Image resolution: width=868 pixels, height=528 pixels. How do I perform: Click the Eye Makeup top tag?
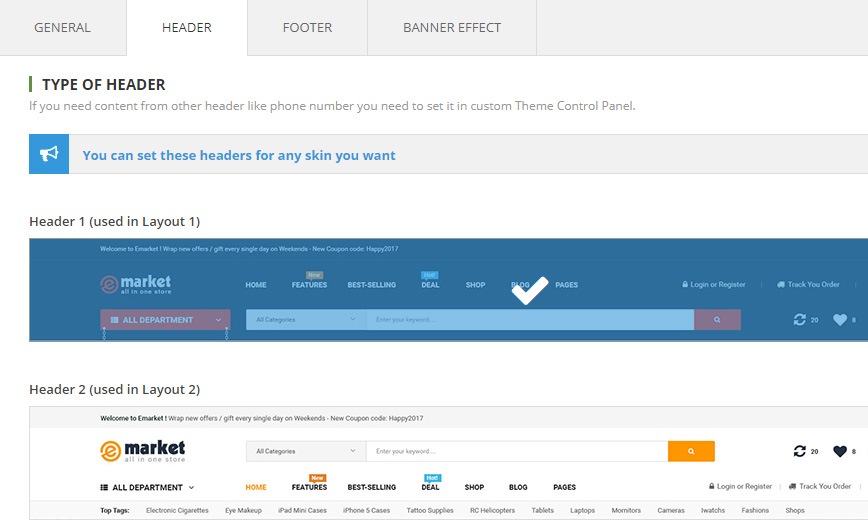[x=243, y=511]
